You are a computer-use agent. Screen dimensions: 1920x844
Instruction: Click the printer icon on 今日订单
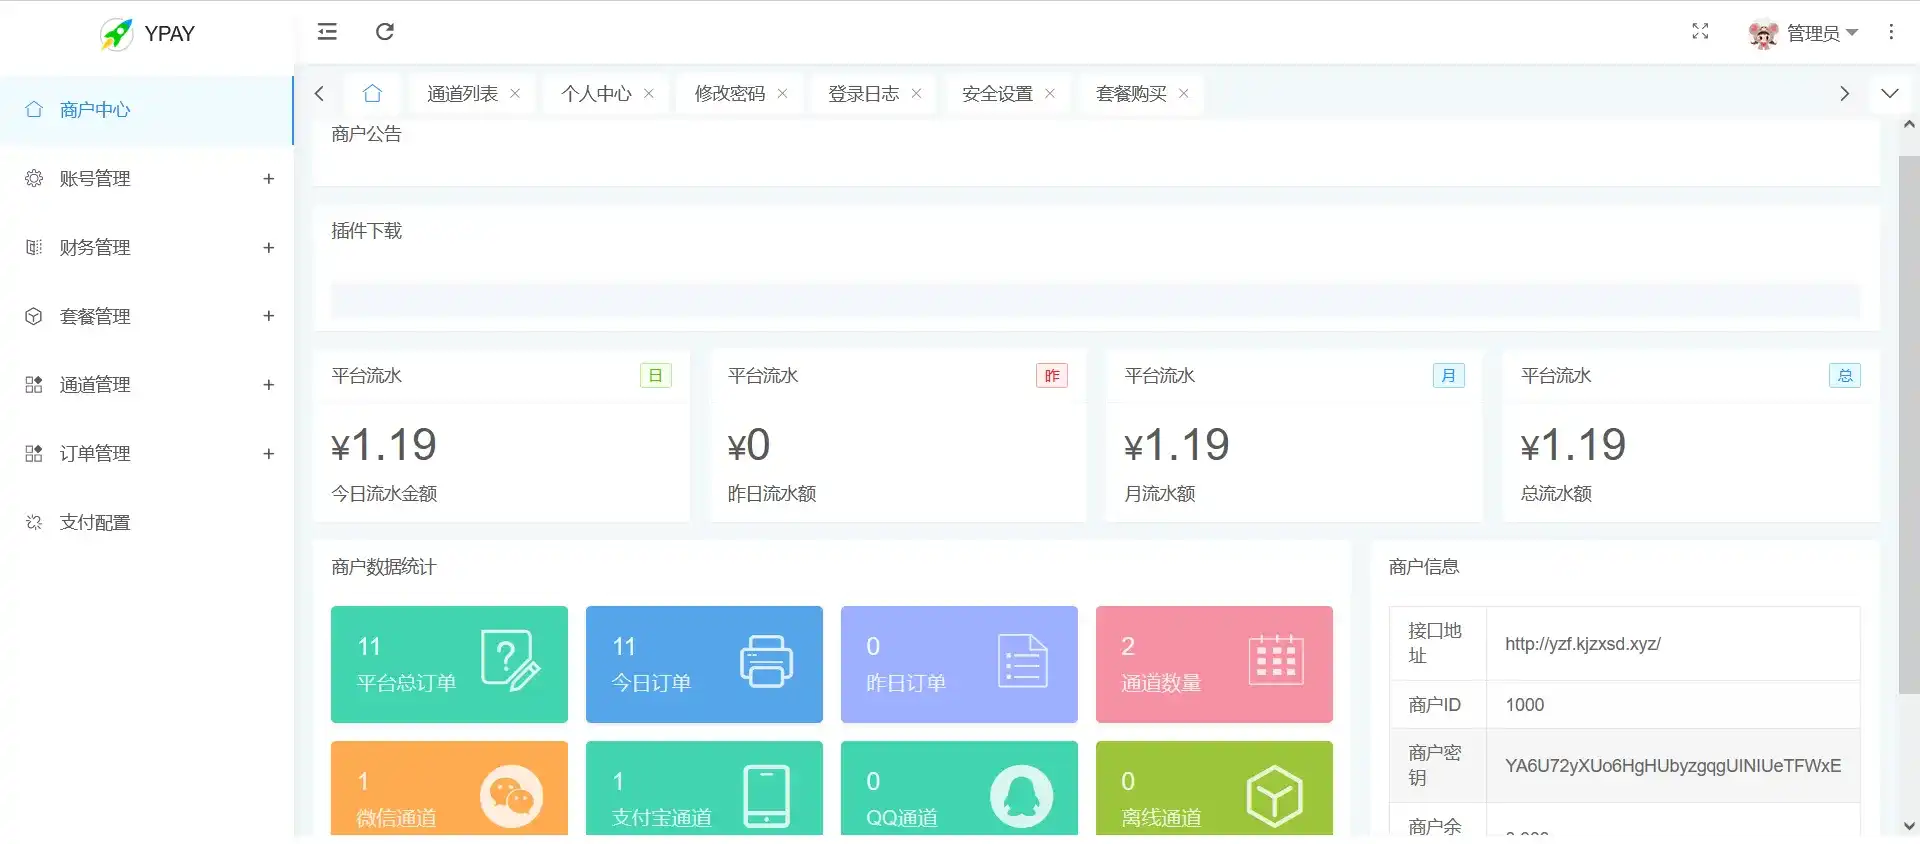[767, 661]
